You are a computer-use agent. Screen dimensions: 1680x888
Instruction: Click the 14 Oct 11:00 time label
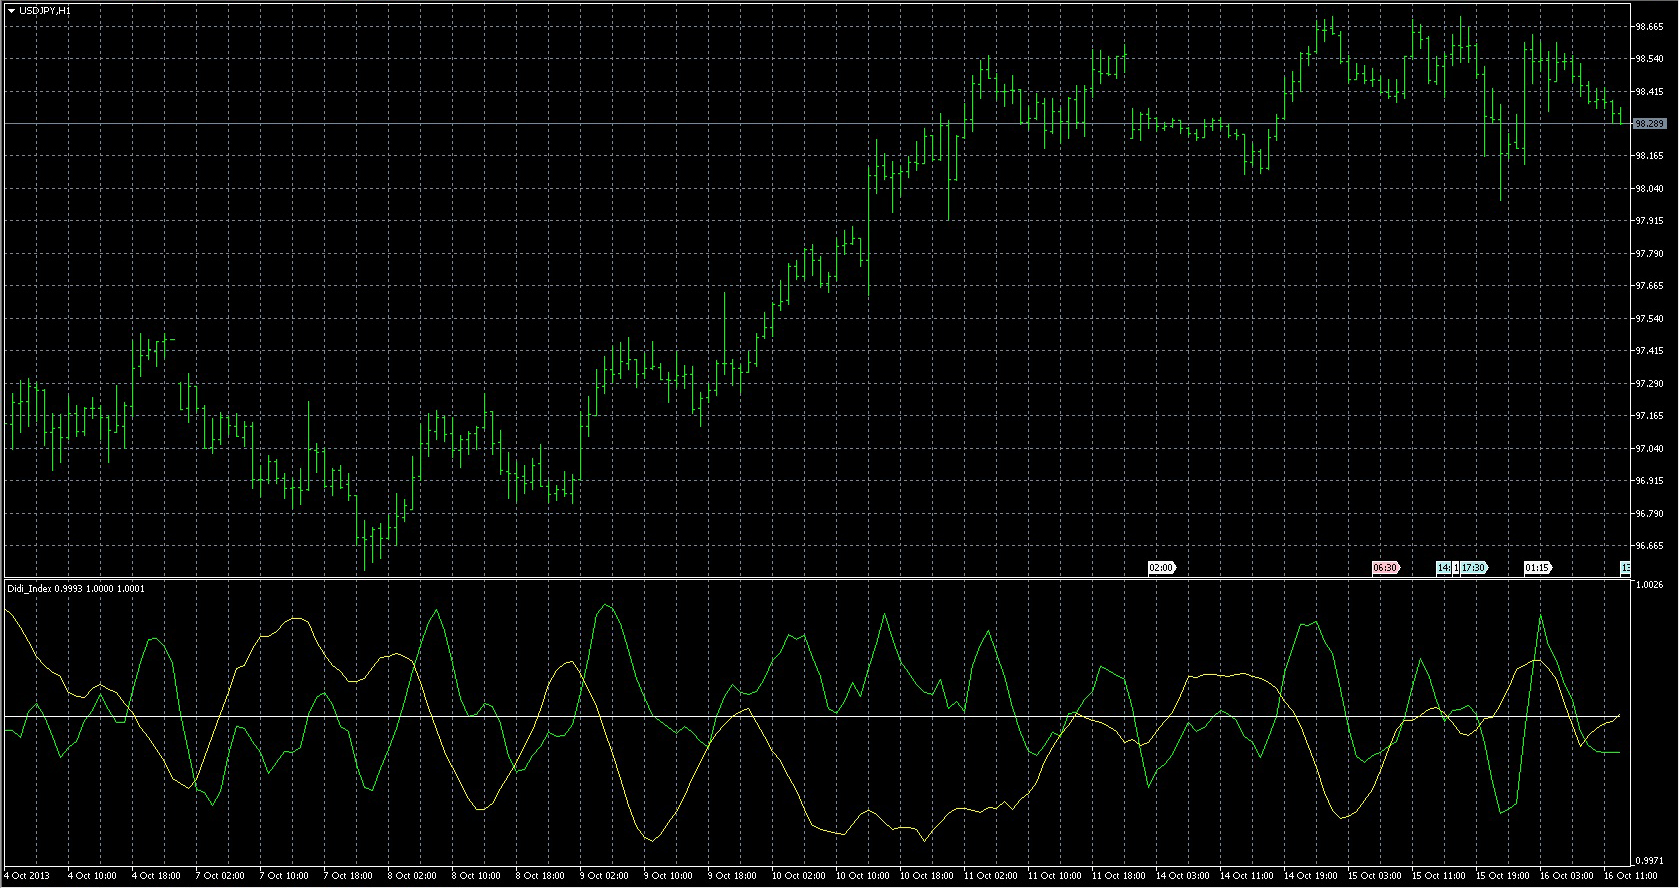pyautogui.click(x=1247, y=876)
